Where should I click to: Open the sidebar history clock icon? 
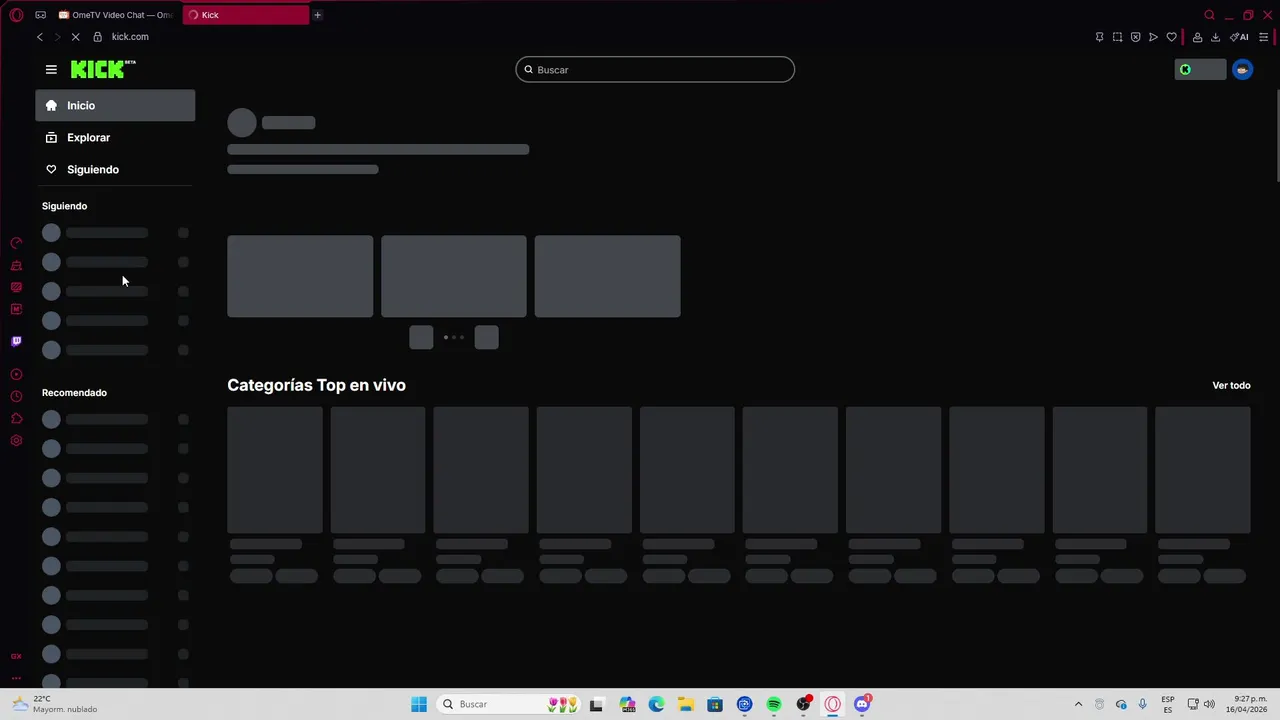point(16,396)
